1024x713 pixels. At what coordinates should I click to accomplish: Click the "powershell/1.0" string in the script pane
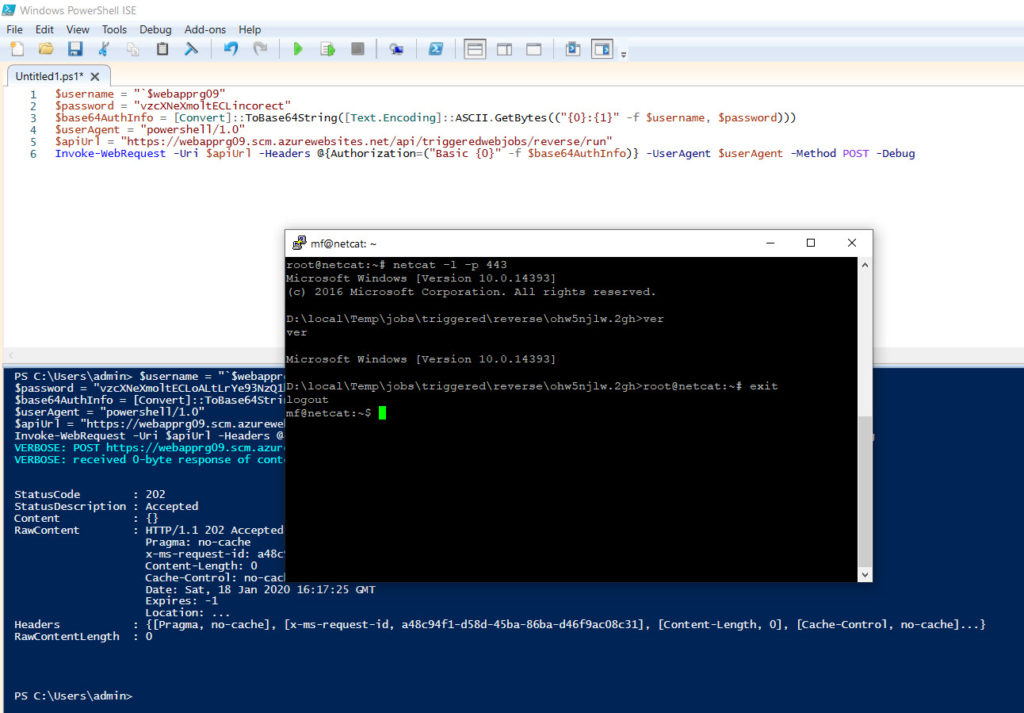pos(193,129)
